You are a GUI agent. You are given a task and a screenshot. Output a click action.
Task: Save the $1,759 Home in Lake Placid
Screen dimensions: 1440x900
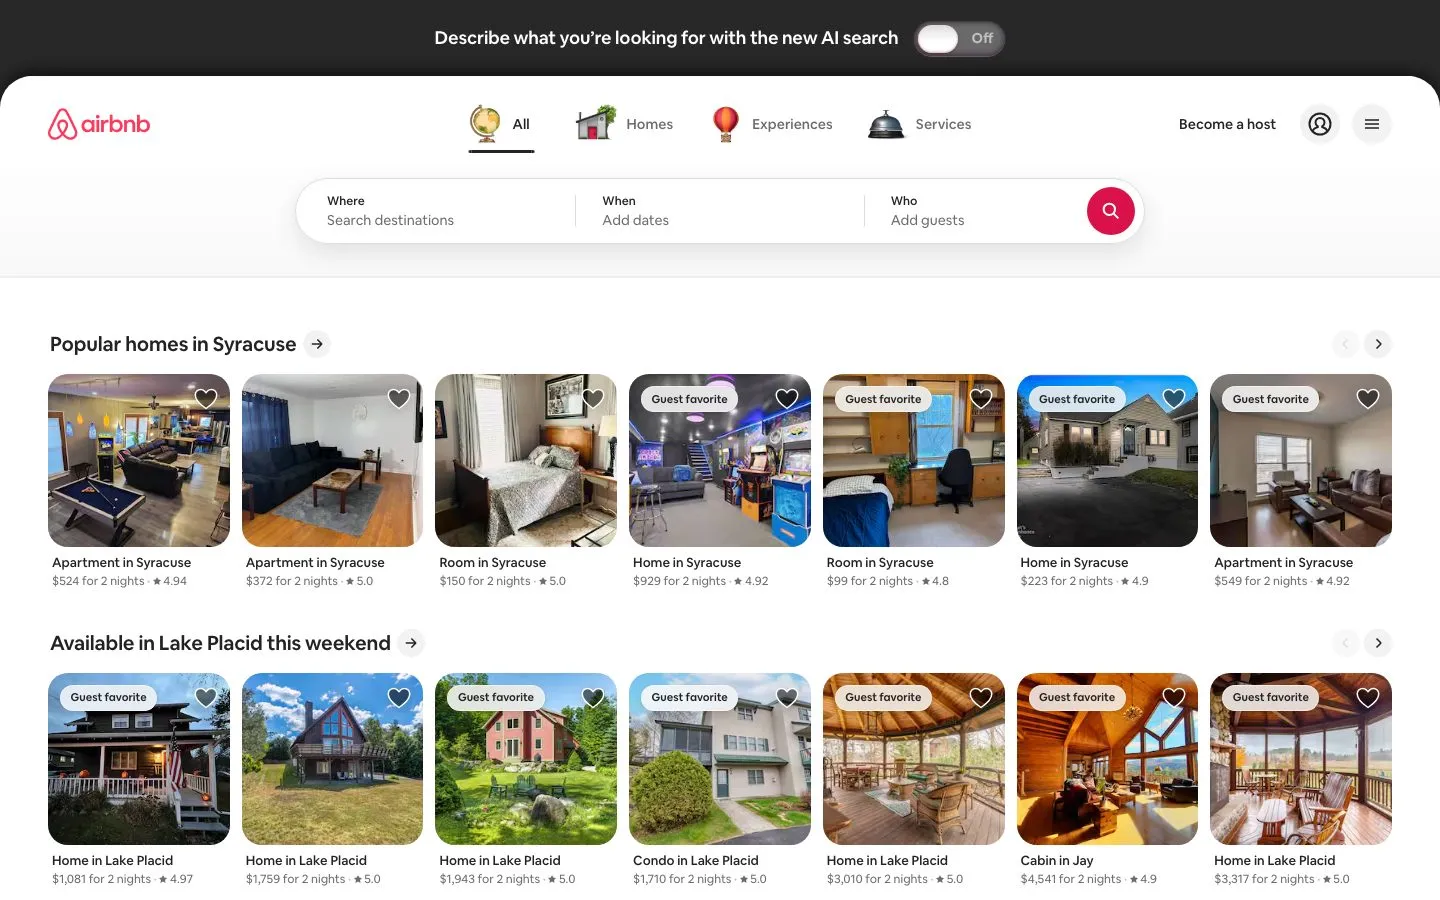399,697
